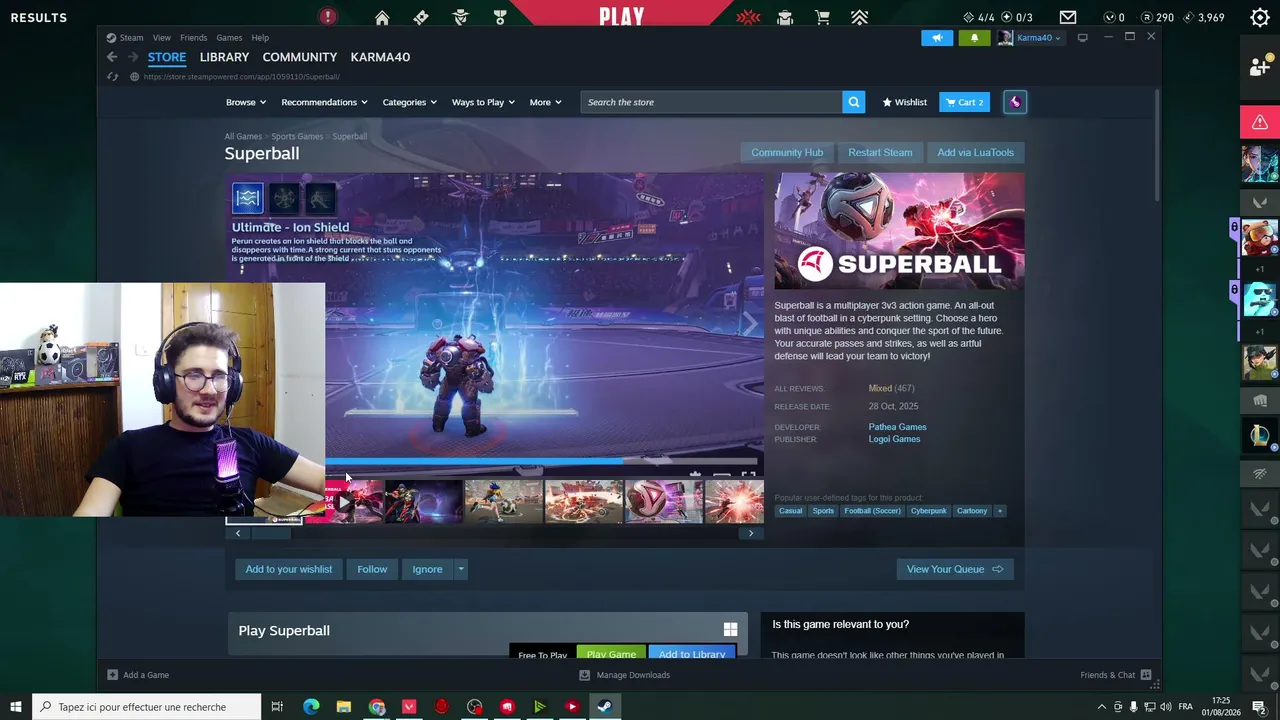The height and width of the screenshot is (720, 1280).
Task: Open Steam from the Windows taskbar
Action: [x=604, y=707]
